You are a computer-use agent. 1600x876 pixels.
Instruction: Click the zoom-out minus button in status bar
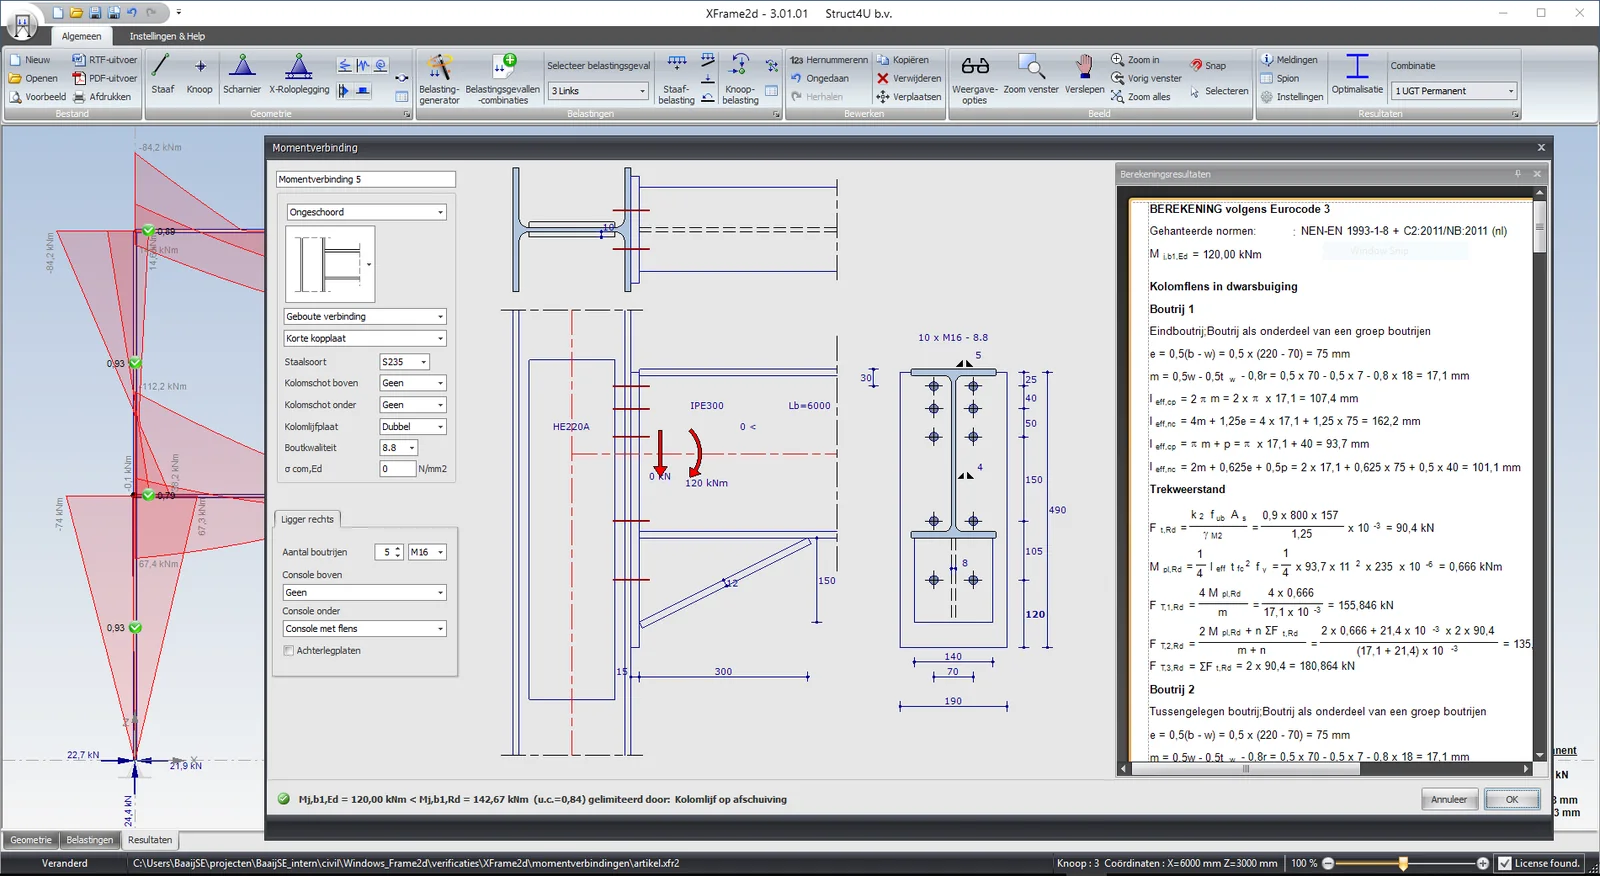tap(1328, 863)
